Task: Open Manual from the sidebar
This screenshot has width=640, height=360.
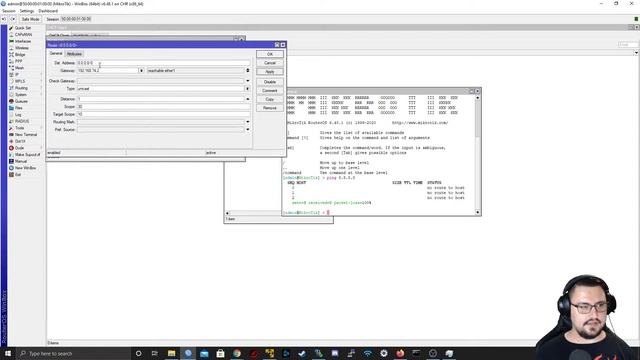Action: (x=22, y=161)
